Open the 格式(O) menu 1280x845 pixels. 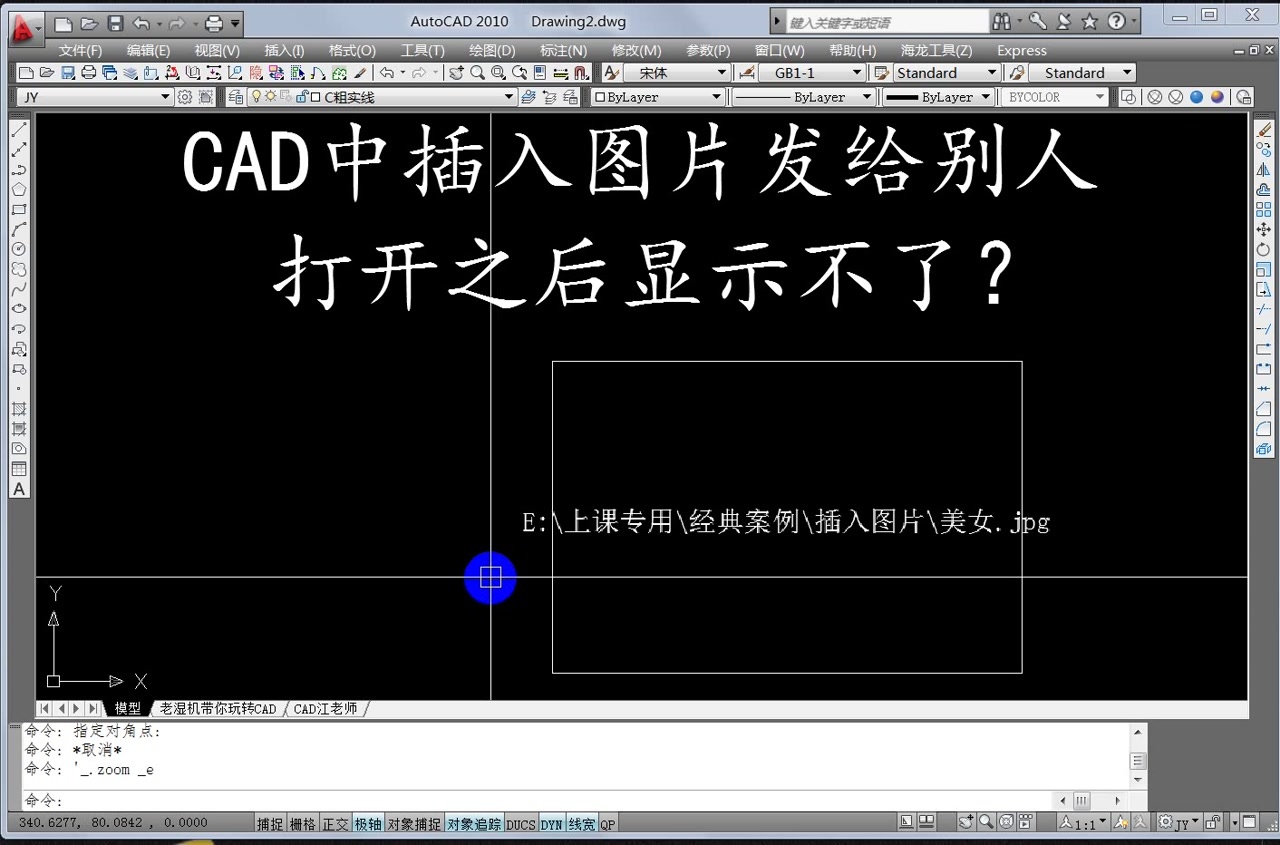pyautogui.click(x=352, y=50)
